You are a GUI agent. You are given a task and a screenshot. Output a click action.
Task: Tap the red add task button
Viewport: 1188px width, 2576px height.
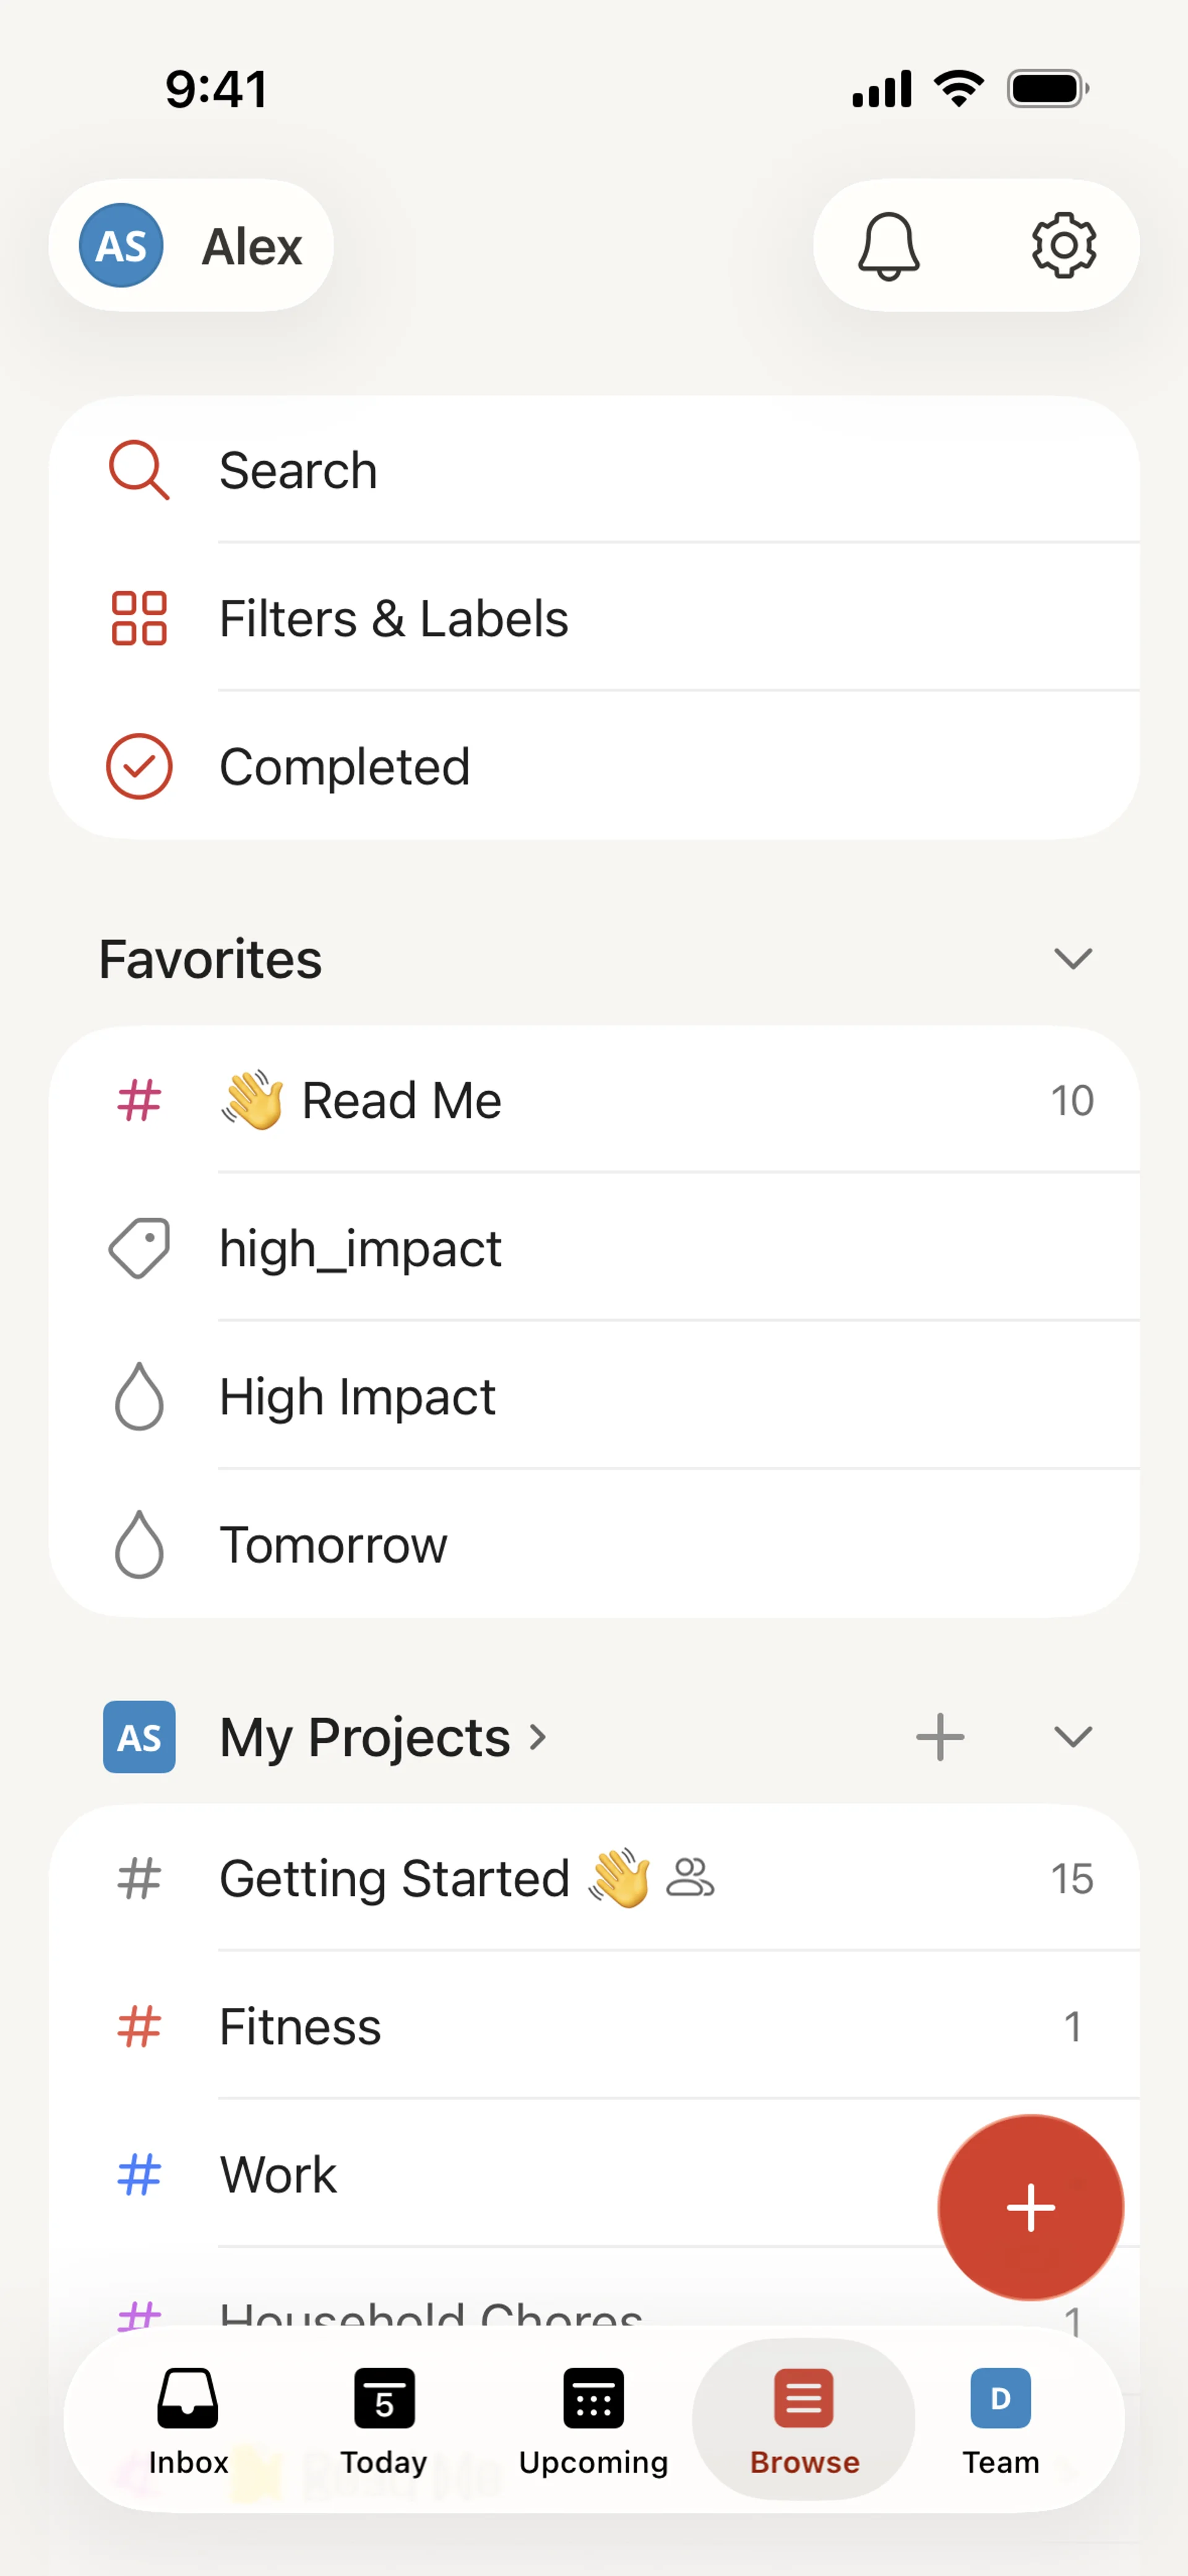1030,2207
